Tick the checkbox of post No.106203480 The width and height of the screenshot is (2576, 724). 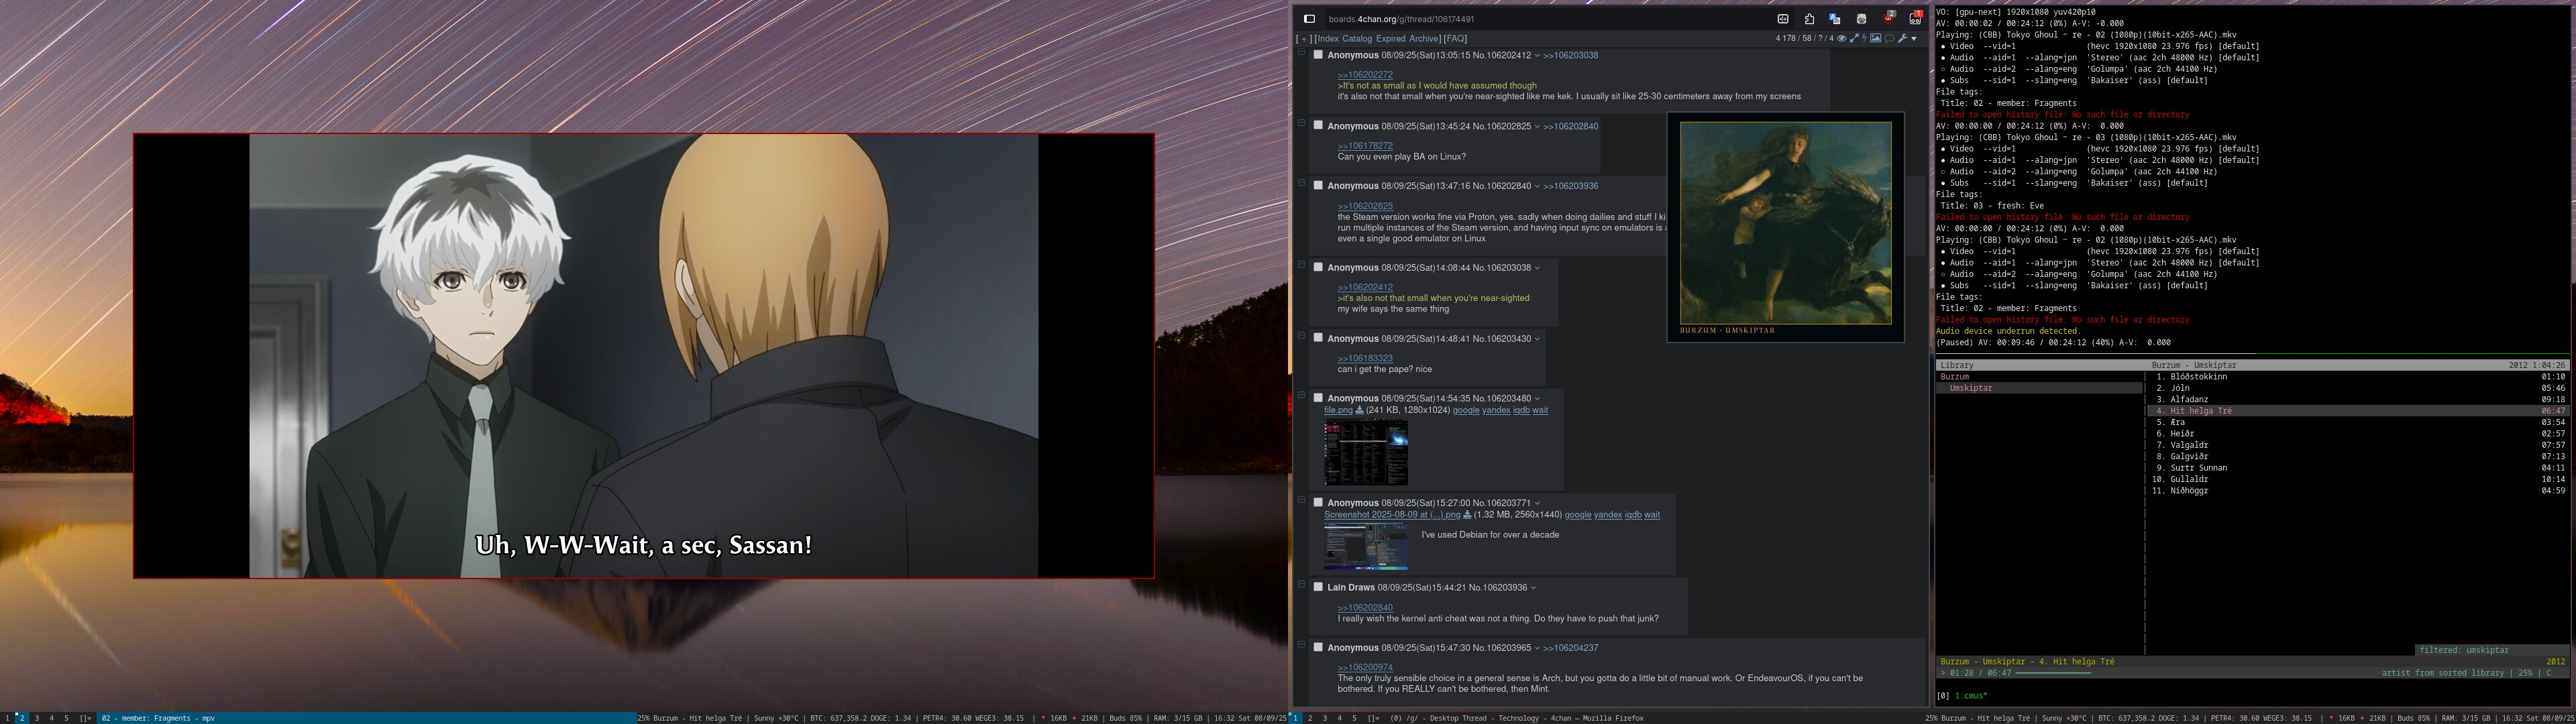tap(1318, 398)
